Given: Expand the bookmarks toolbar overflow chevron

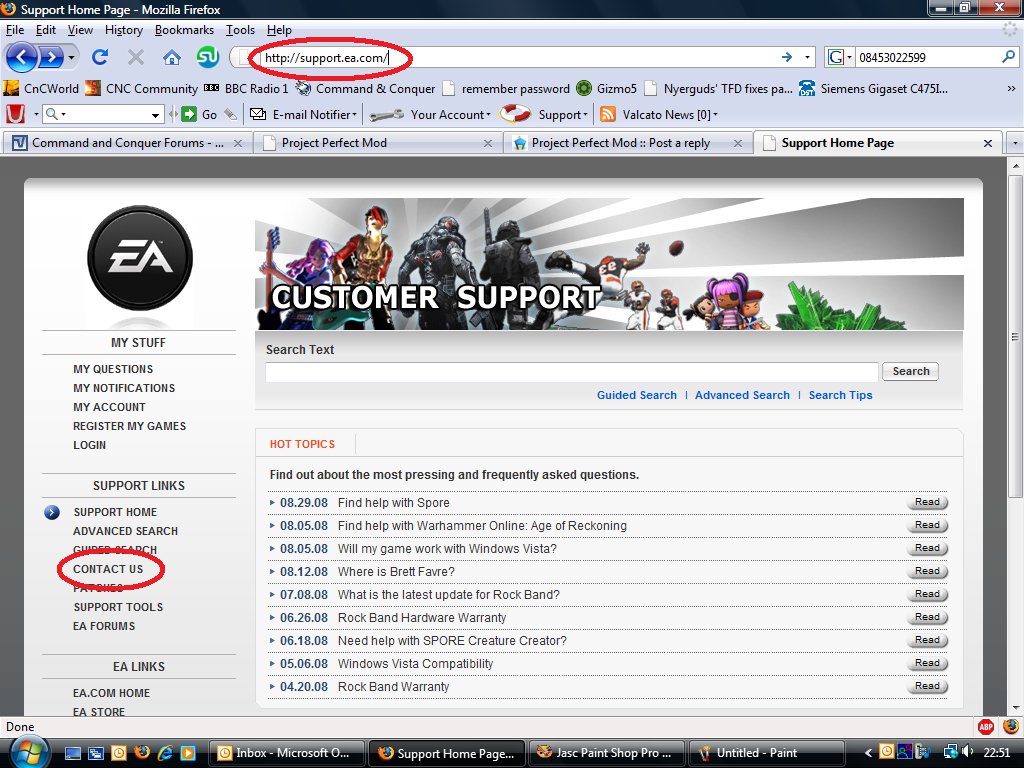Looking at the screenshot, I should click(1011, 88).
